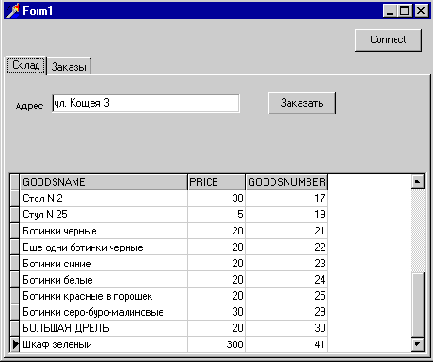Select the Ботинки белые row cell
This screenshot has width=433, height=362.
[x=104, y=280]
